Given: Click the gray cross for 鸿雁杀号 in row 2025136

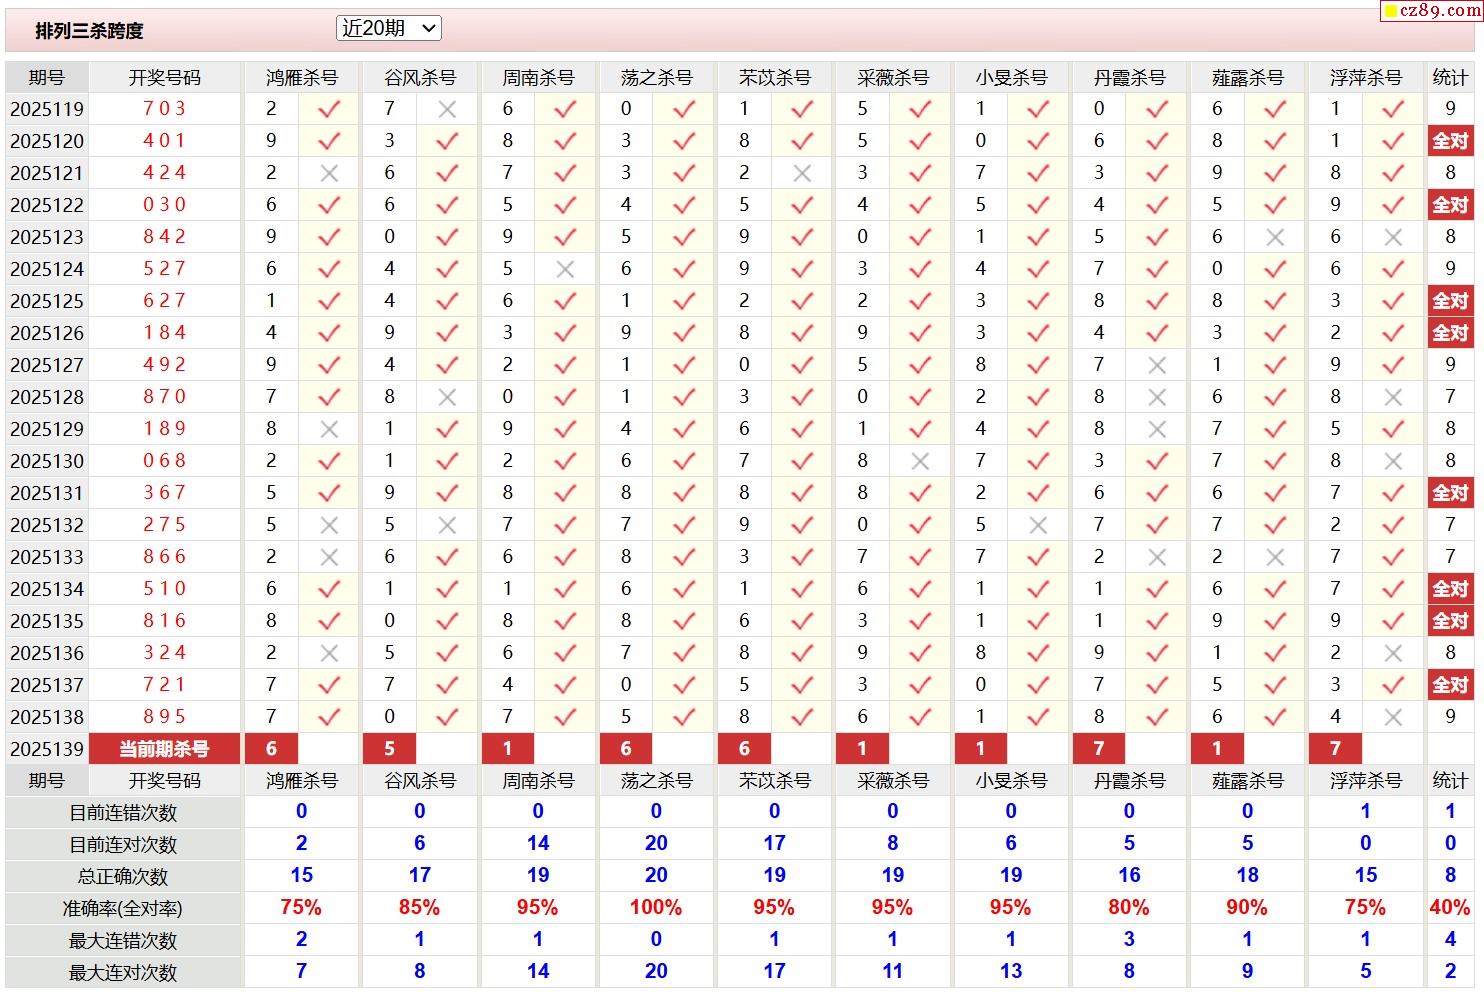Looking at the screenshot, I should pyautogui.click(x=329, y=653).
